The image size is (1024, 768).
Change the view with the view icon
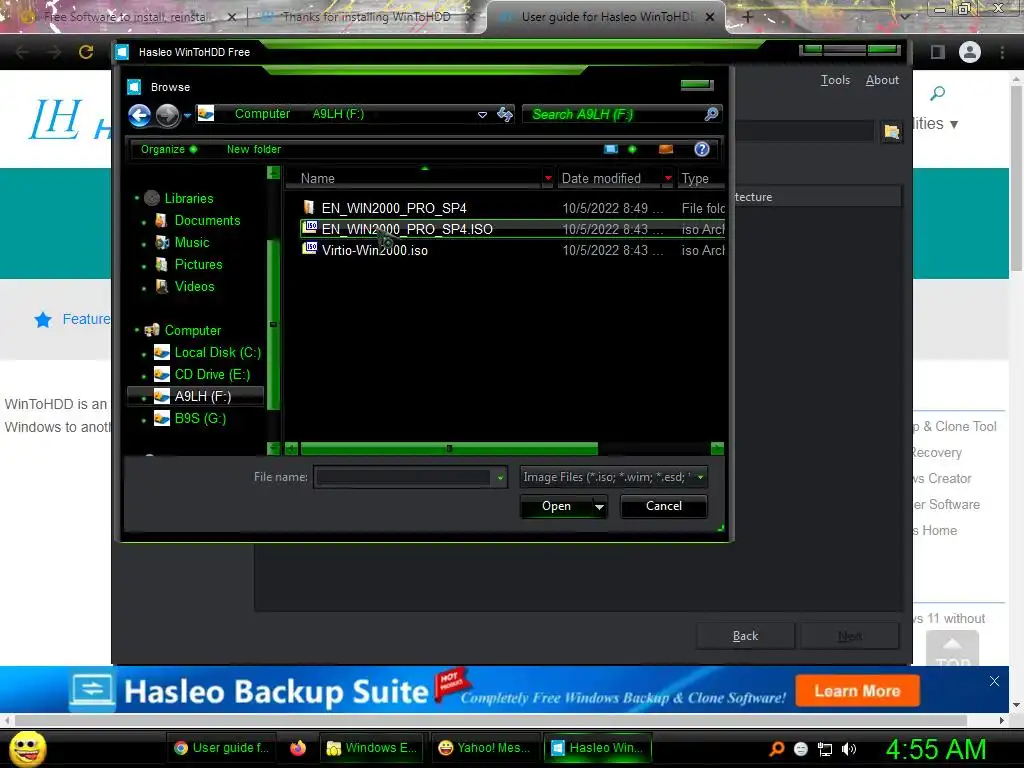click(611, 149)
